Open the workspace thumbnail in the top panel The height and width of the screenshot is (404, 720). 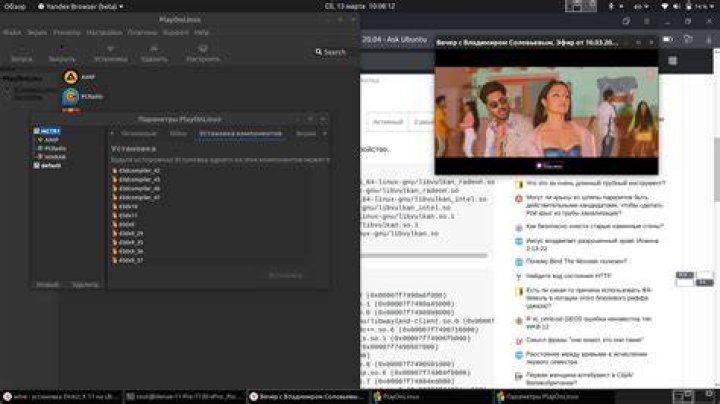tap(581, 6)
